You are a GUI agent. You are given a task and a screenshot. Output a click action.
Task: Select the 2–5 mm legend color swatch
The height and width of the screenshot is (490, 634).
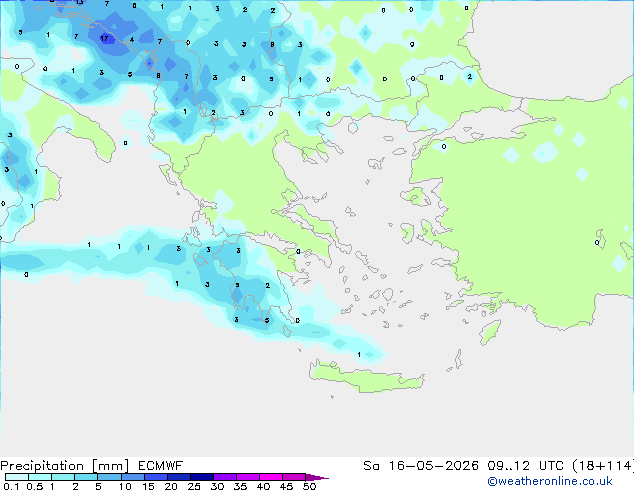86,477
